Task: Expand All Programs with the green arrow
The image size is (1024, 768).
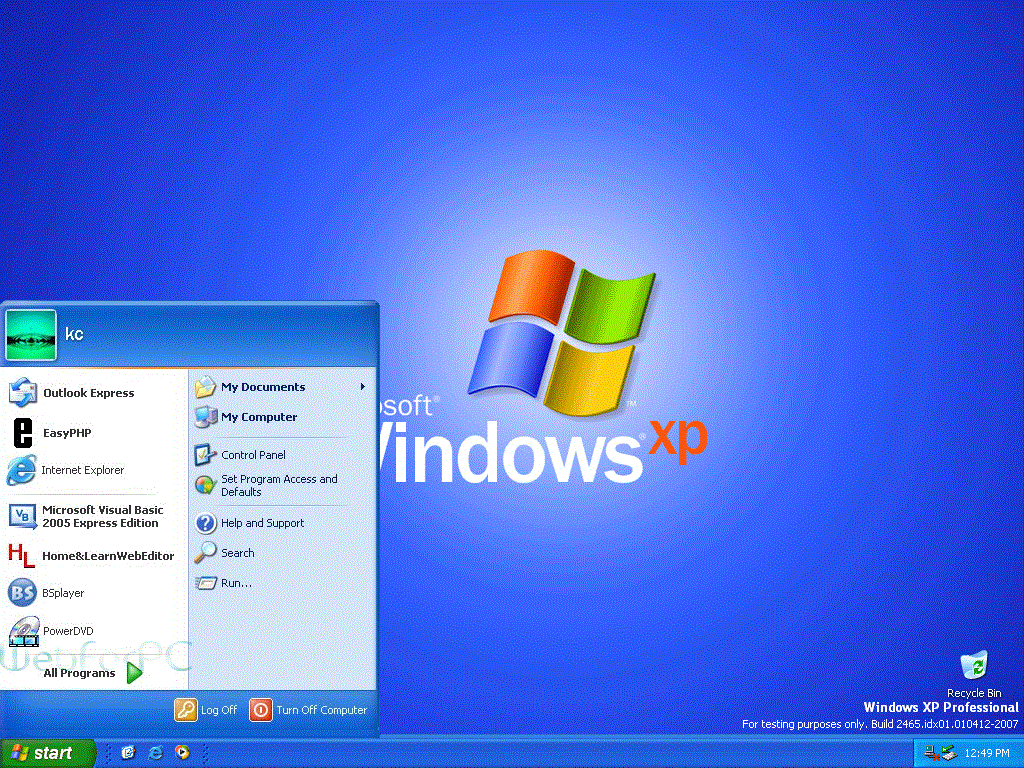Action: (135, 672)
